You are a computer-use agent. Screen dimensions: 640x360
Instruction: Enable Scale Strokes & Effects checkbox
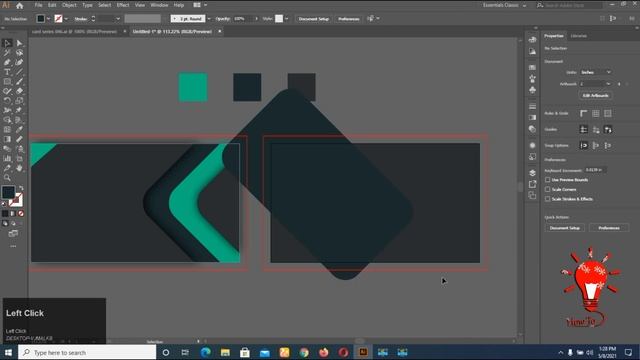547,199
